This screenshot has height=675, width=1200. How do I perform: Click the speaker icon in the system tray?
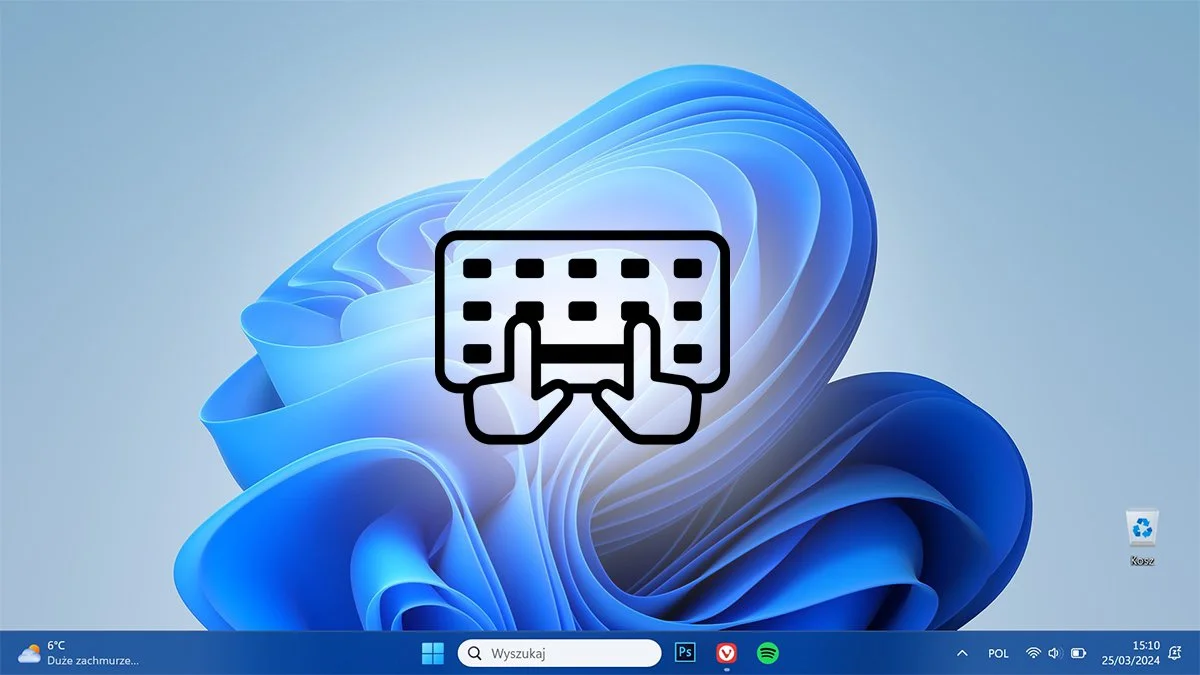pyautogui.click(x=1053, y=652)
